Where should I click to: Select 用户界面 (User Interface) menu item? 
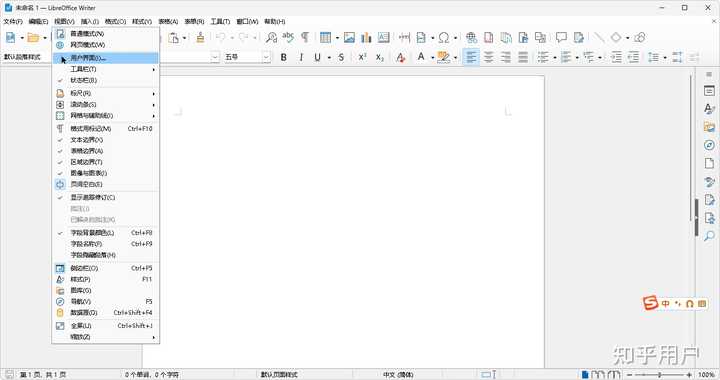[106, 58]
